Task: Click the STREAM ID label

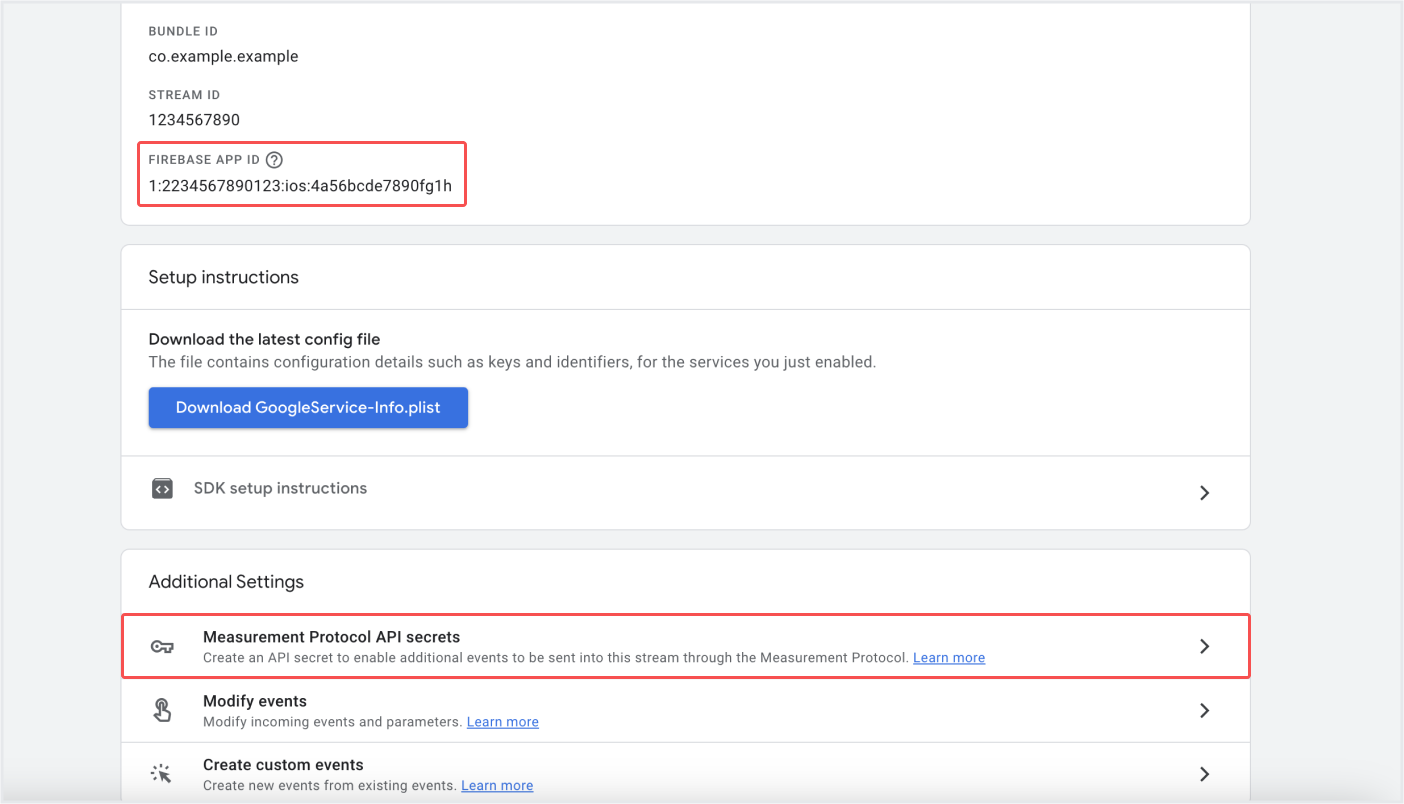Action: 184,95
